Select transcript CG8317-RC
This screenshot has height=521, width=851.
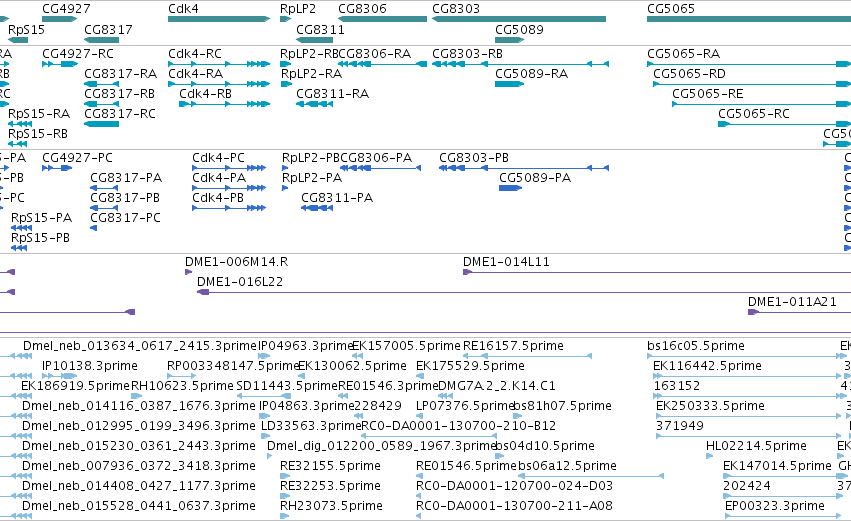[120, 114]
